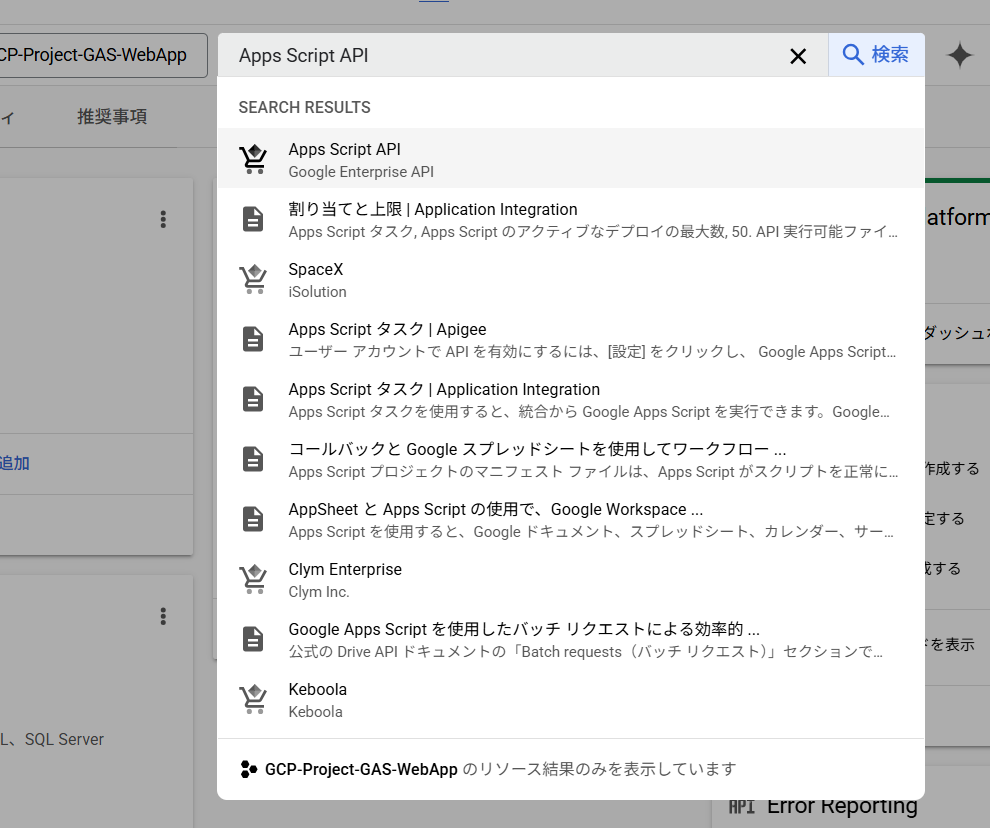Screen dimensions: 990x828
Task: Click the document icon beside コールバックと Google result
Action: click(253, 459)
